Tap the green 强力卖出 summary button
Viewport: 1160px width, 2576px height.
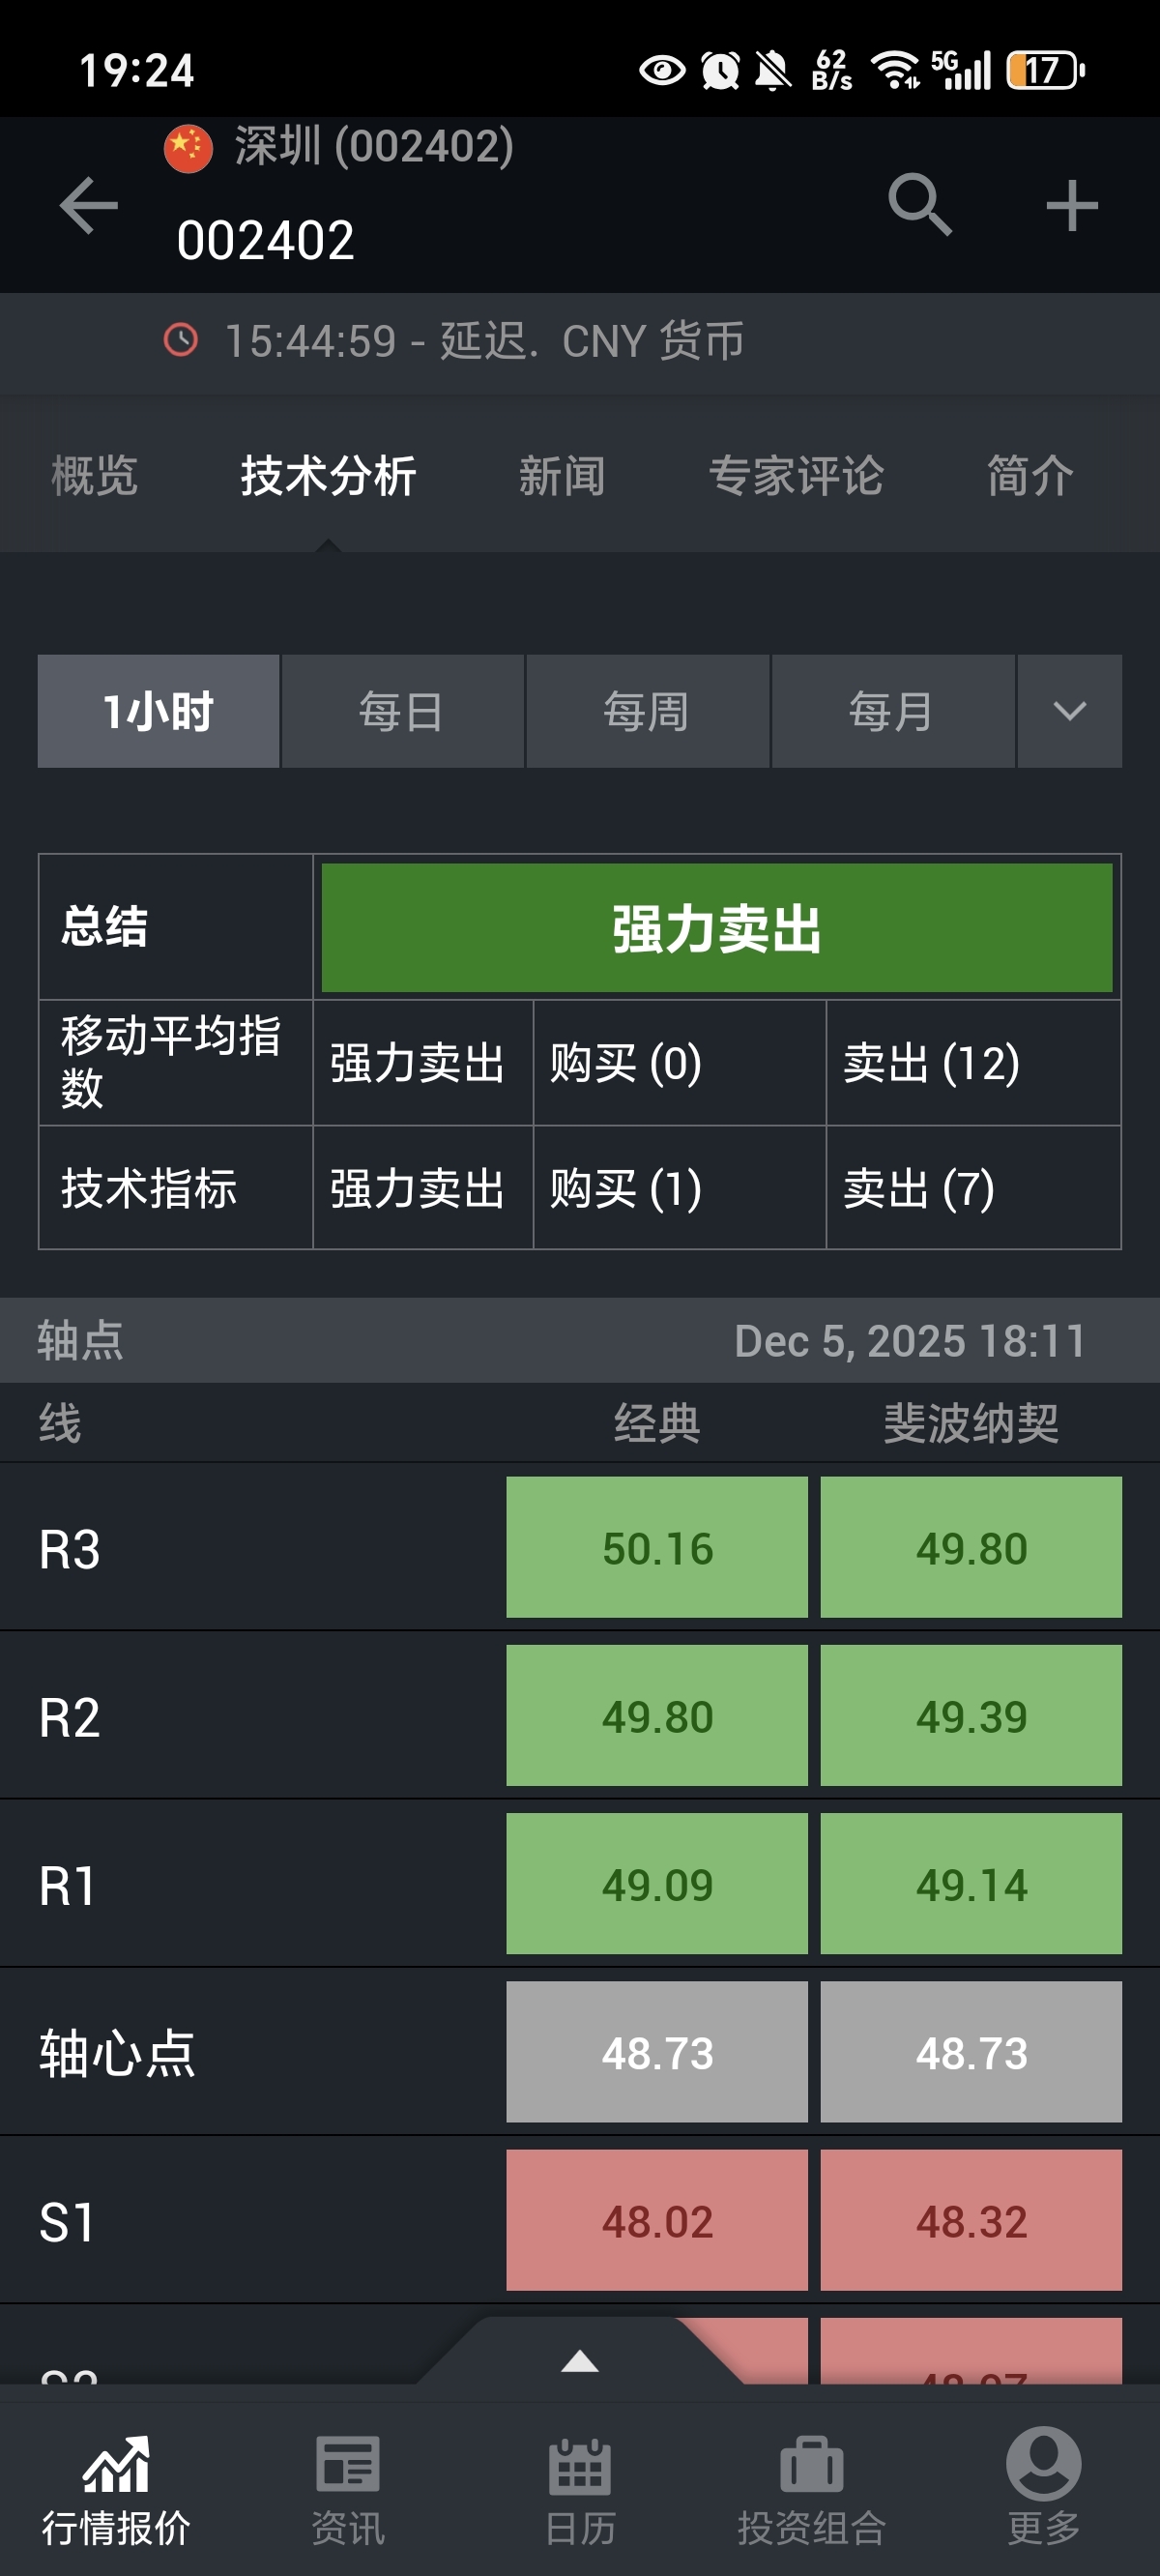[717, 928]
